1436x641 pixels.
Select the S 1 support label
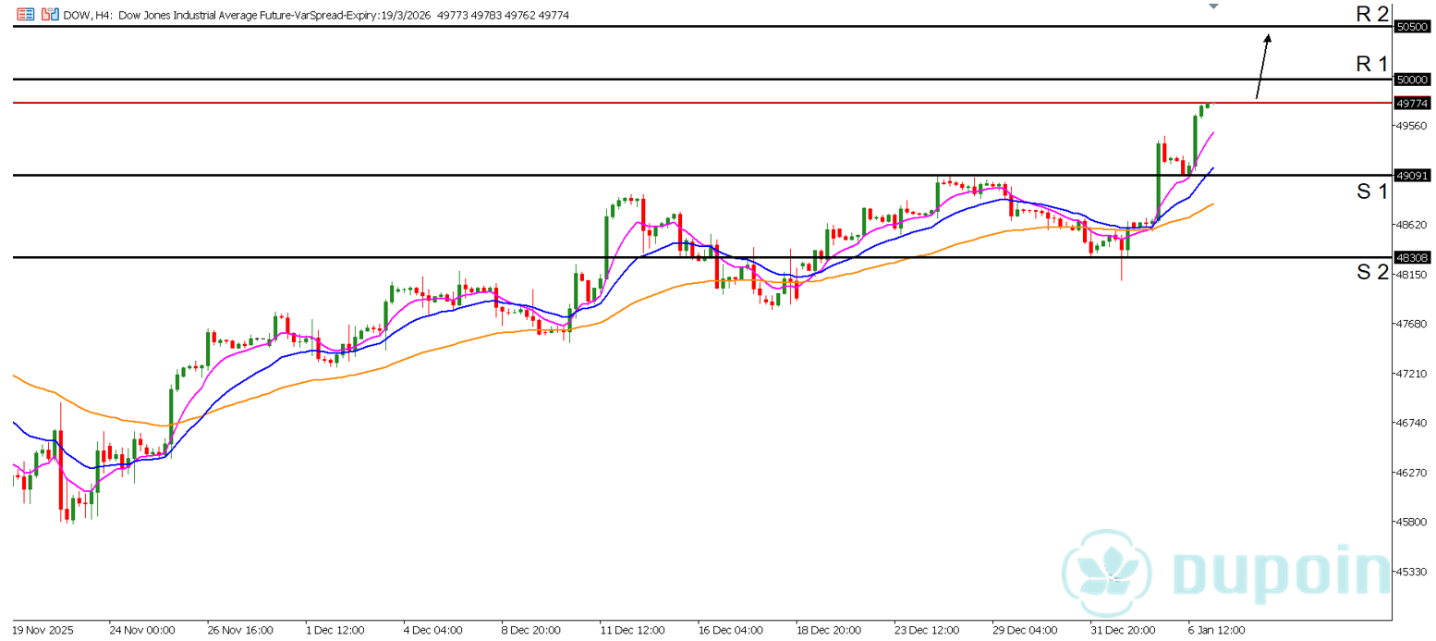1372,192
